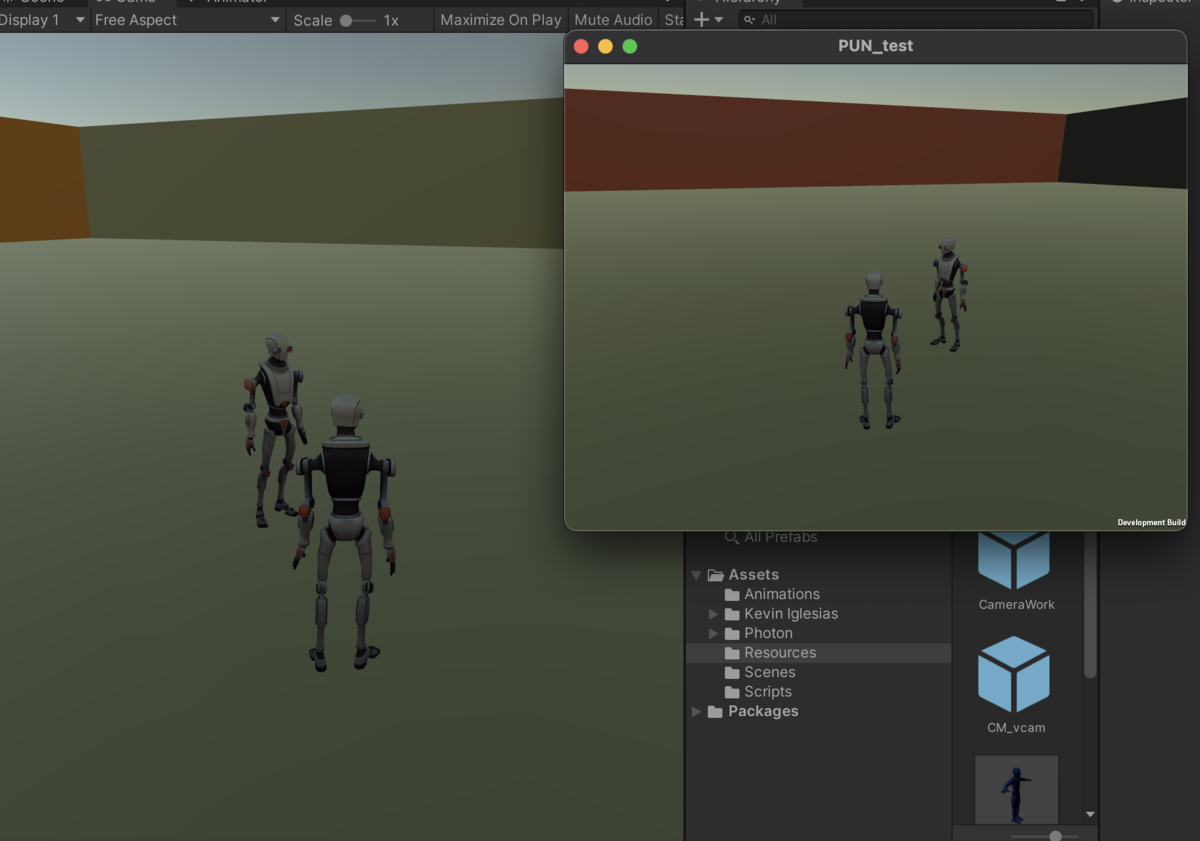Select the All Prefabs saved search
The width and height of the screenshot is (1200, 841).
pyautogui.click(x=780, y=537)
